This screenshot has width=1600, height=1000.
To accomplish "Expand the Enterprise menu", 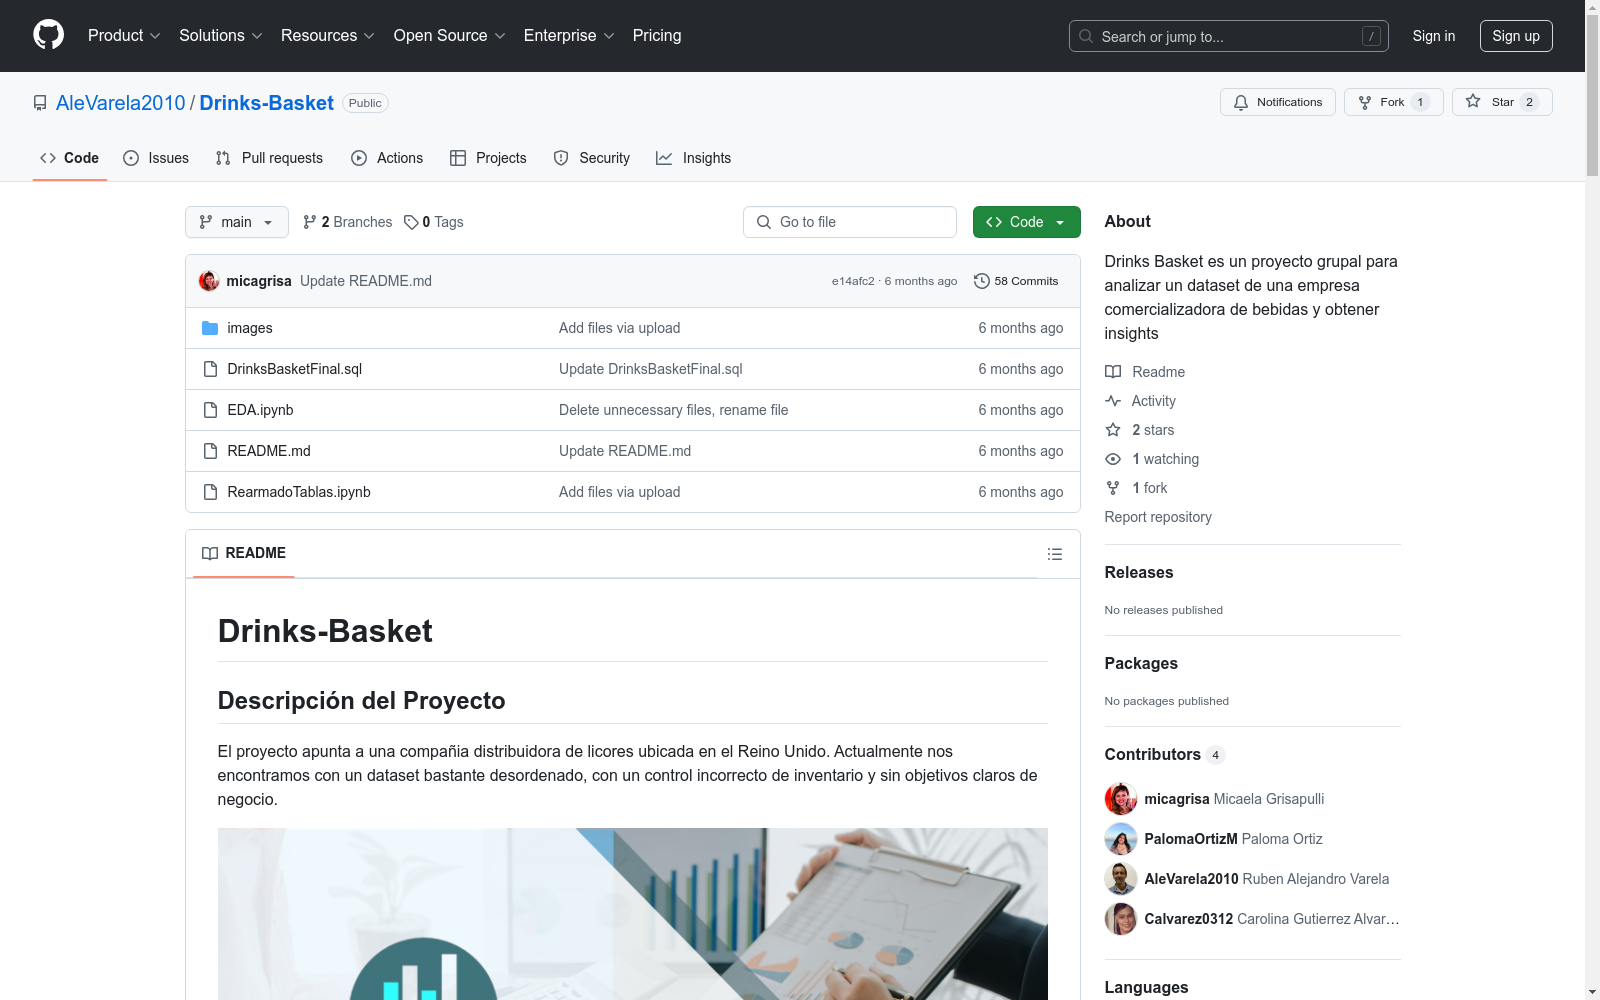I will coord(569,35).
